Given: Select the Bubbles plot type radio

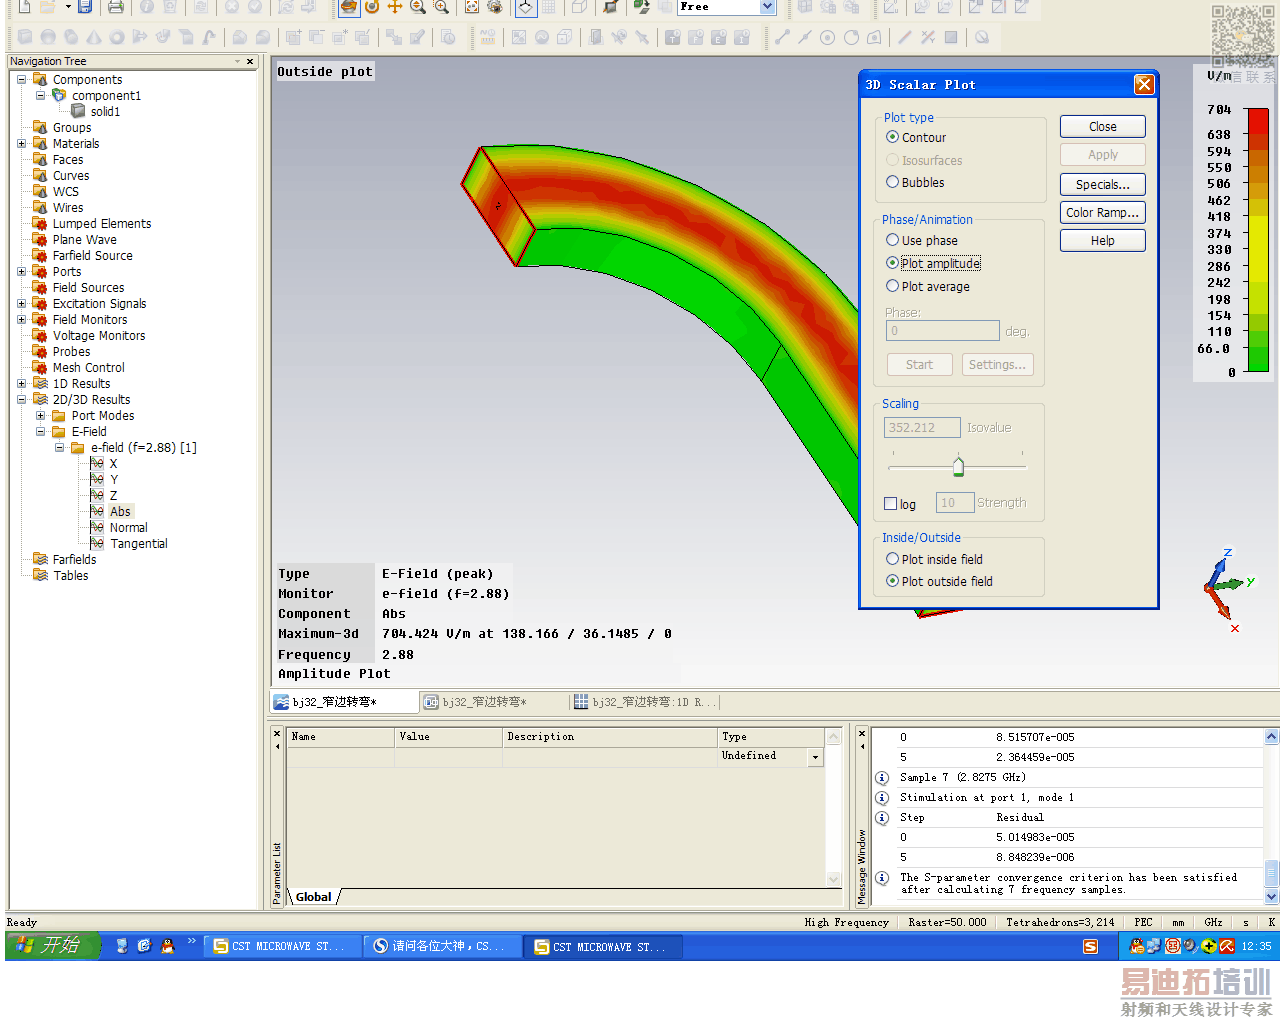Looking at the screenshot, I should 892,182.
